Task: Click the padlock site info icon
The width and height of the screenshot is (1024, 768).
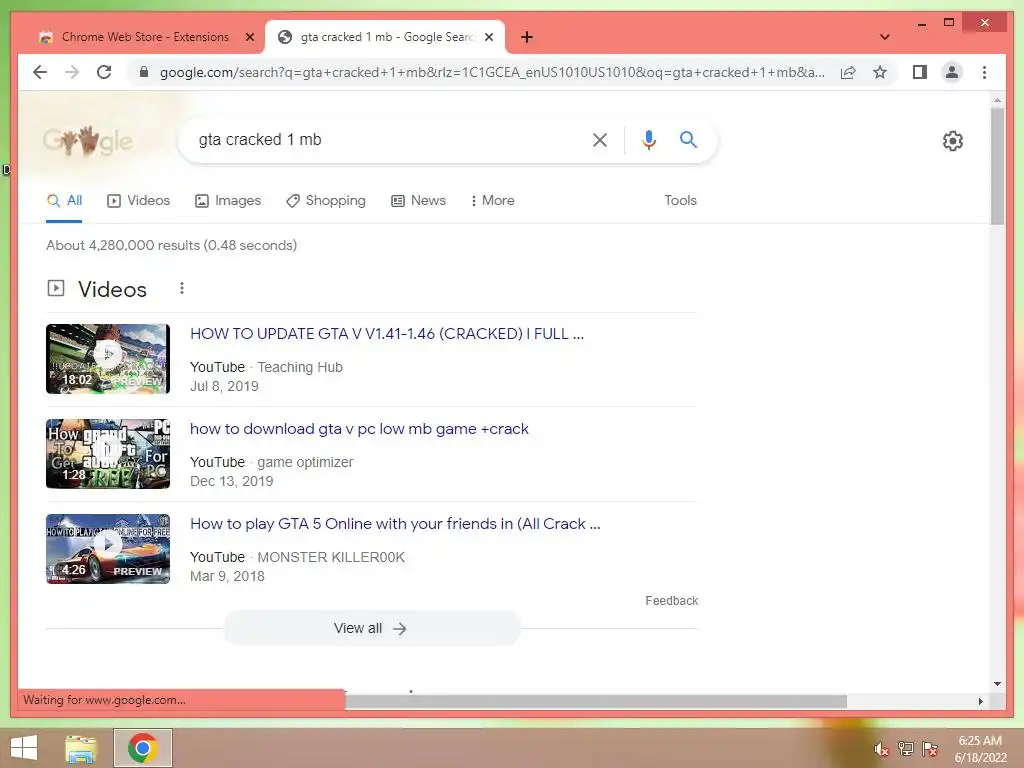Action: tap(144, 72)
